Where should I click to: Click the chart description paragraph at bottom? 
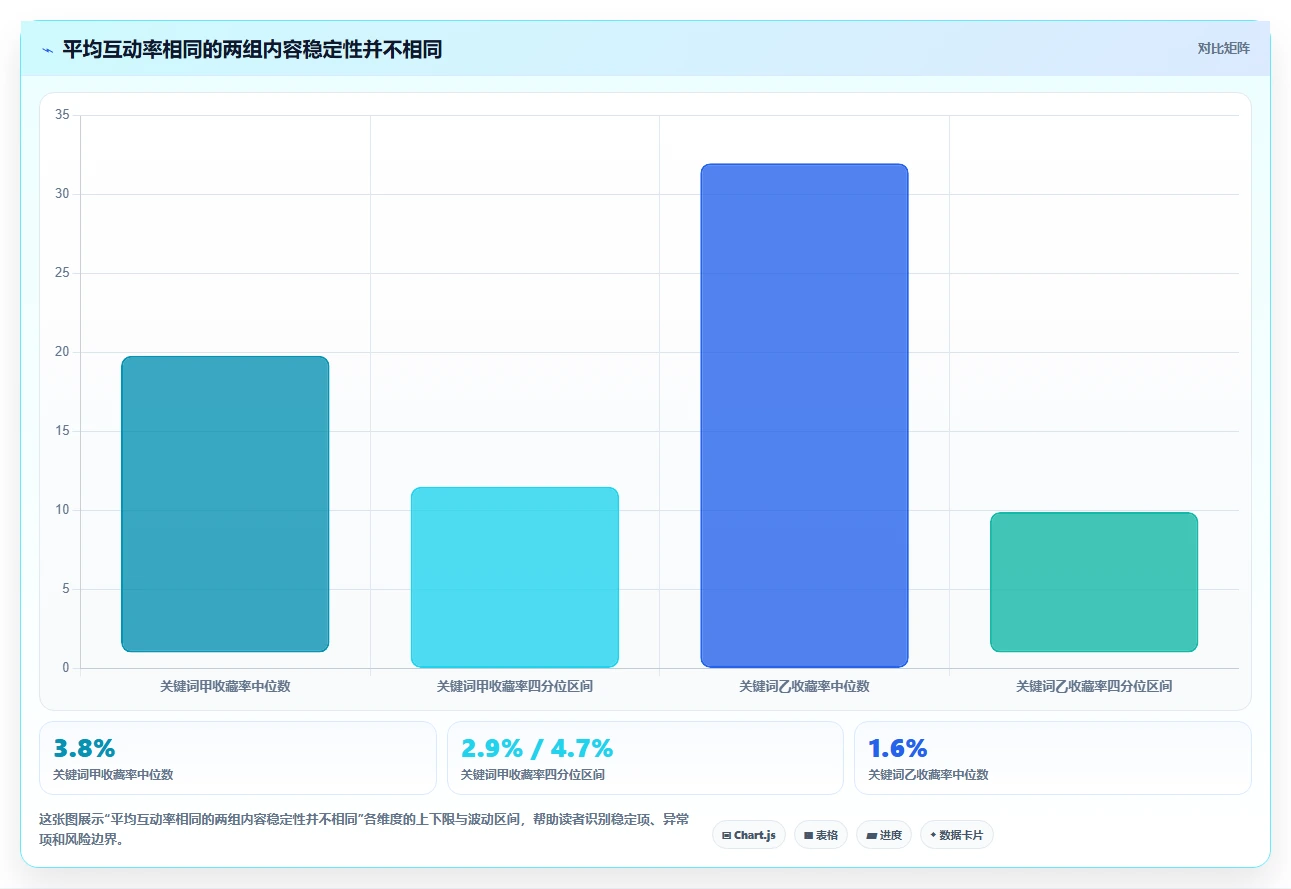tap(364, 830)
